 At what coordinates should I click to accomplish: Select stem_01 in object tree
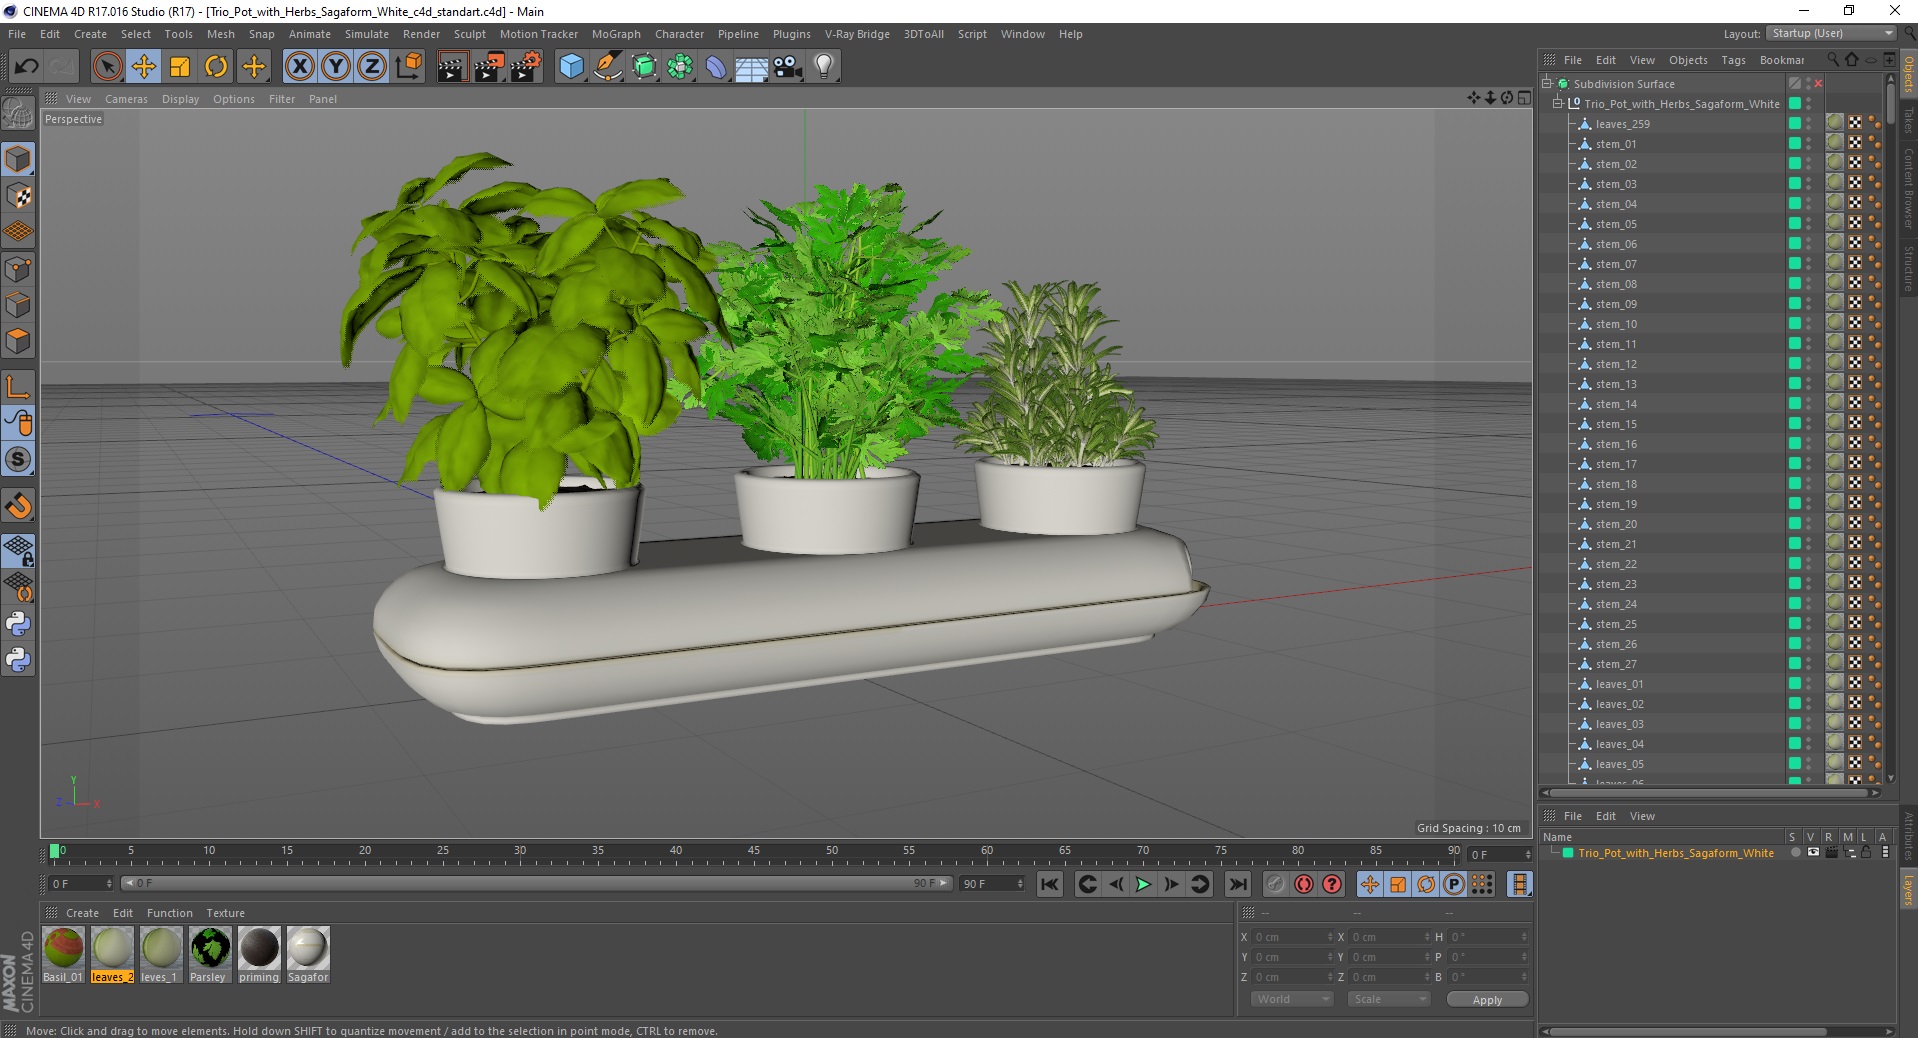point(1616,144)
